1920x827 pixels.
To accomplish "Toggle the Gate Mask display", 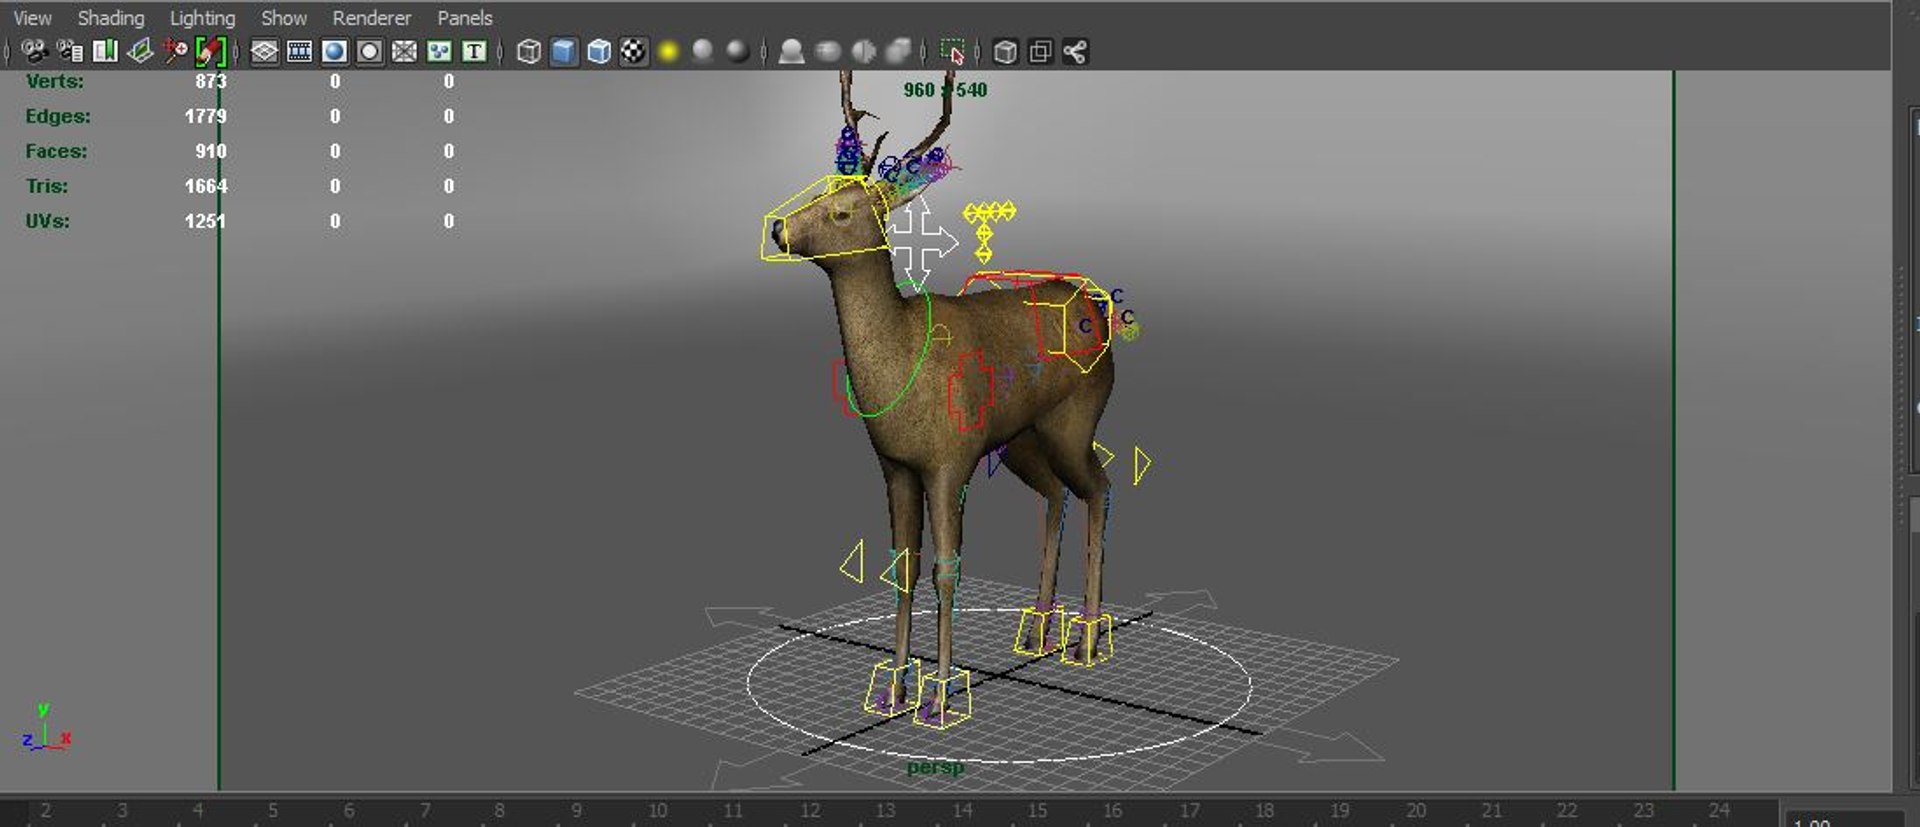I will point(369,51).
